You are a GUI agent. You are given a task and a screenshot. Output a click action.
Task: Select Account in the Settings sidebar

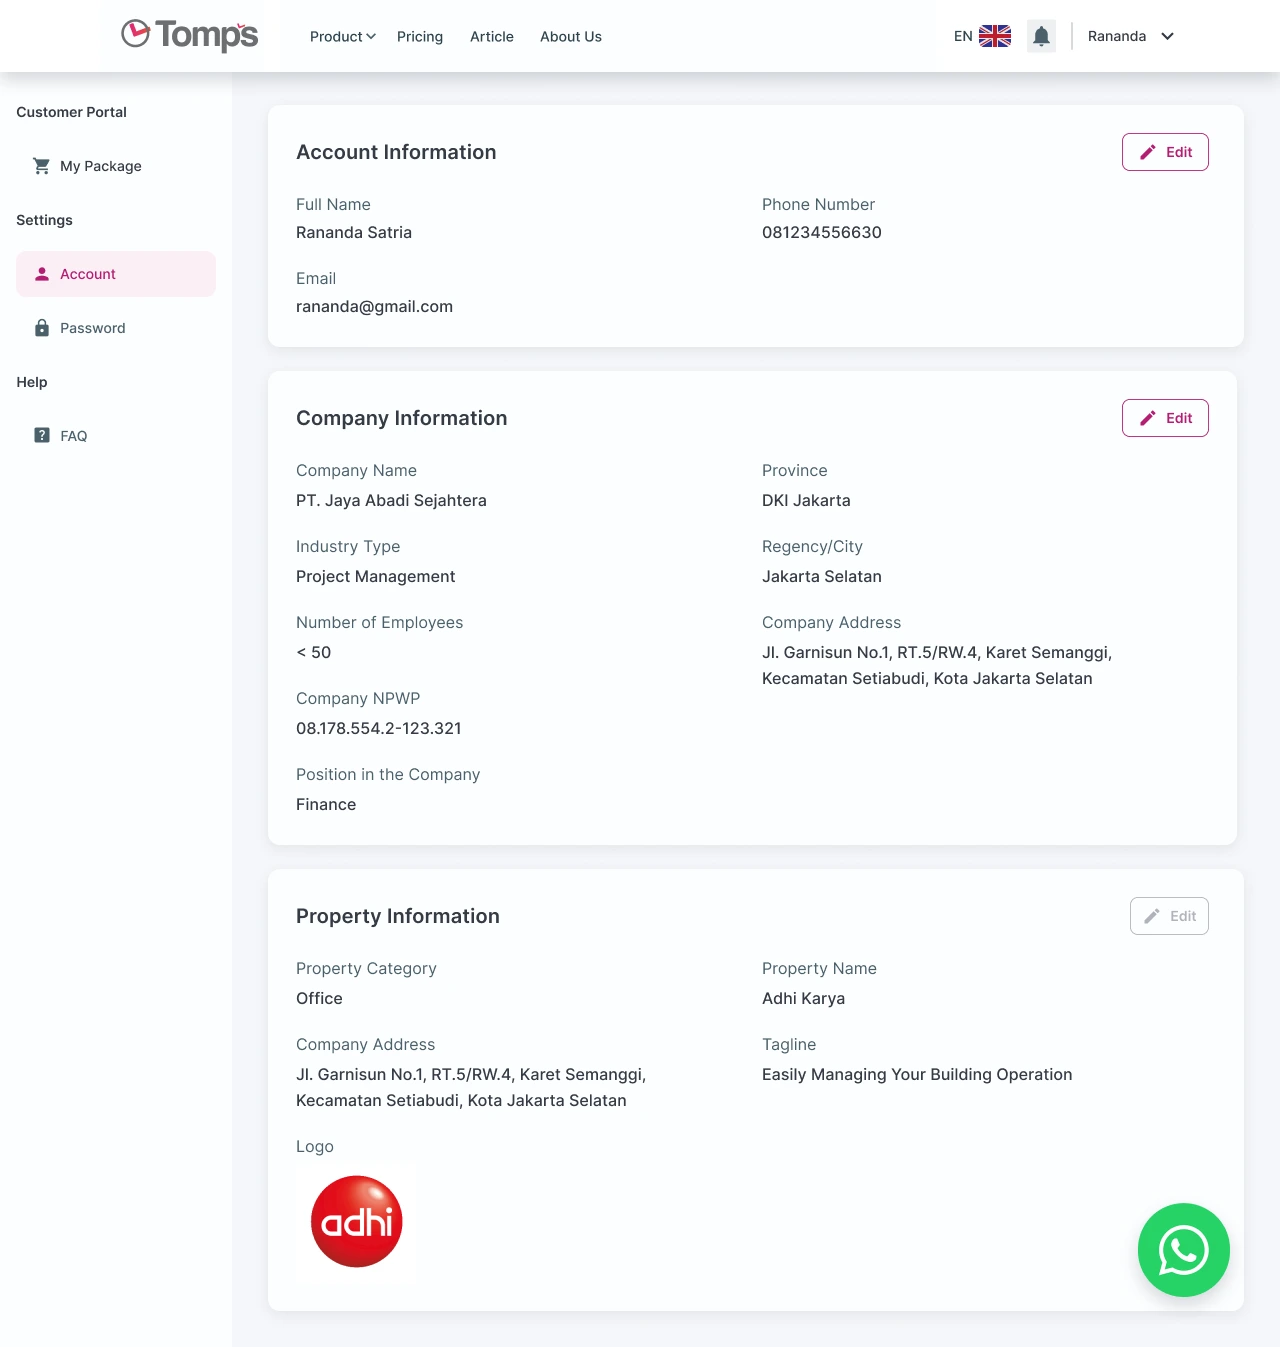88,273
